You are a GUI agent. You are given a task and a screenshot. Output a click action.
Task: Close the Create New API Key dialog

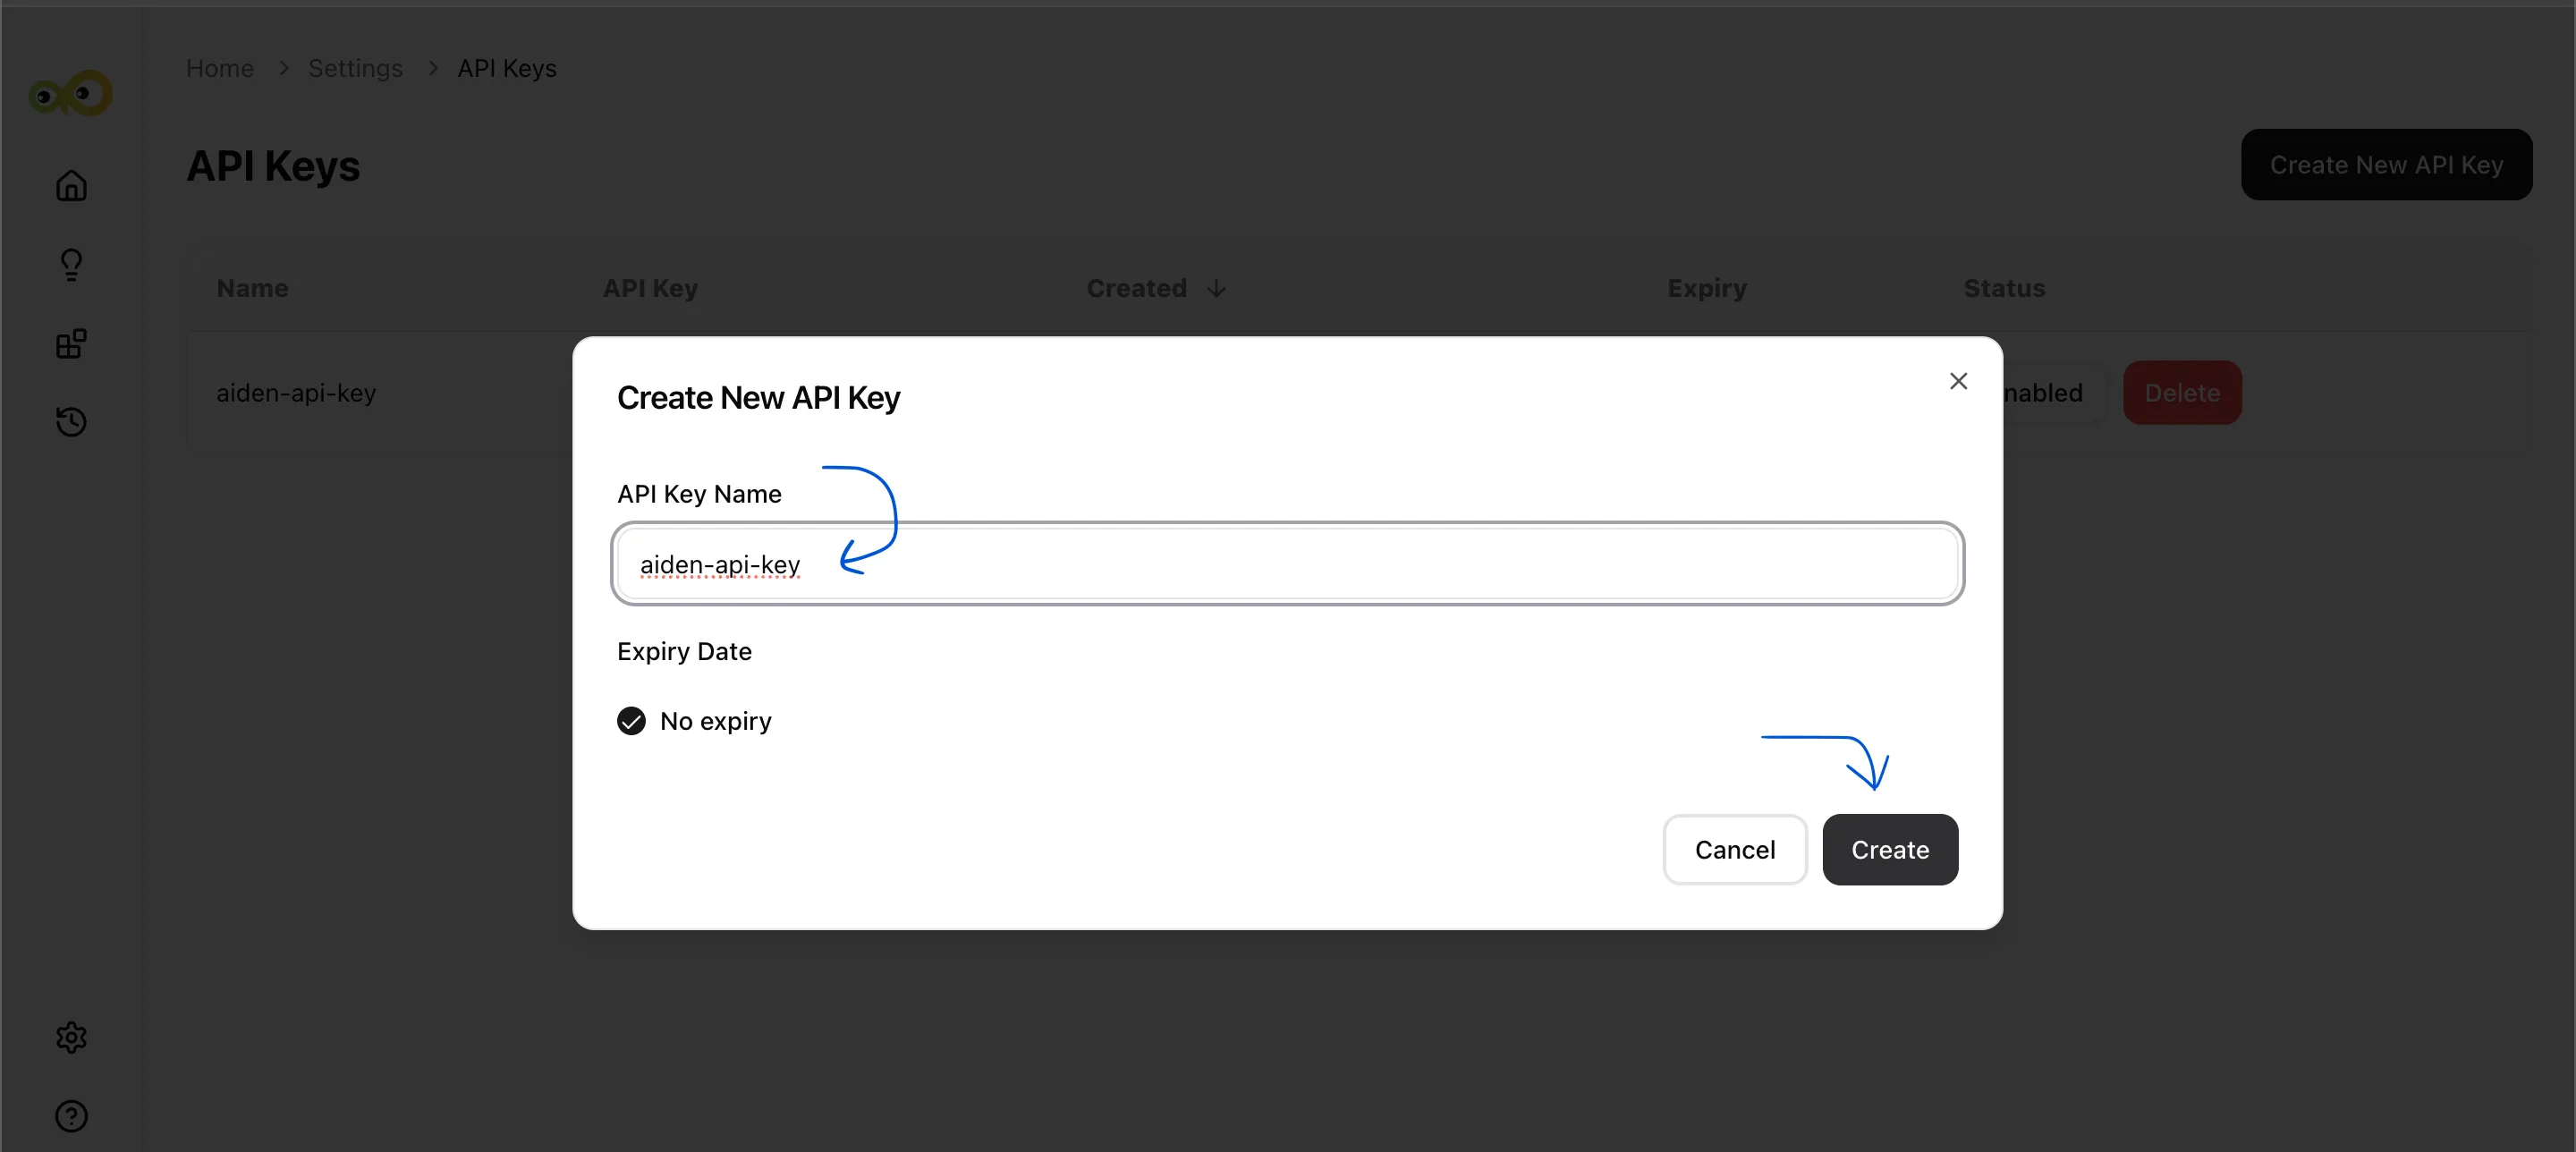(1958, 381)
